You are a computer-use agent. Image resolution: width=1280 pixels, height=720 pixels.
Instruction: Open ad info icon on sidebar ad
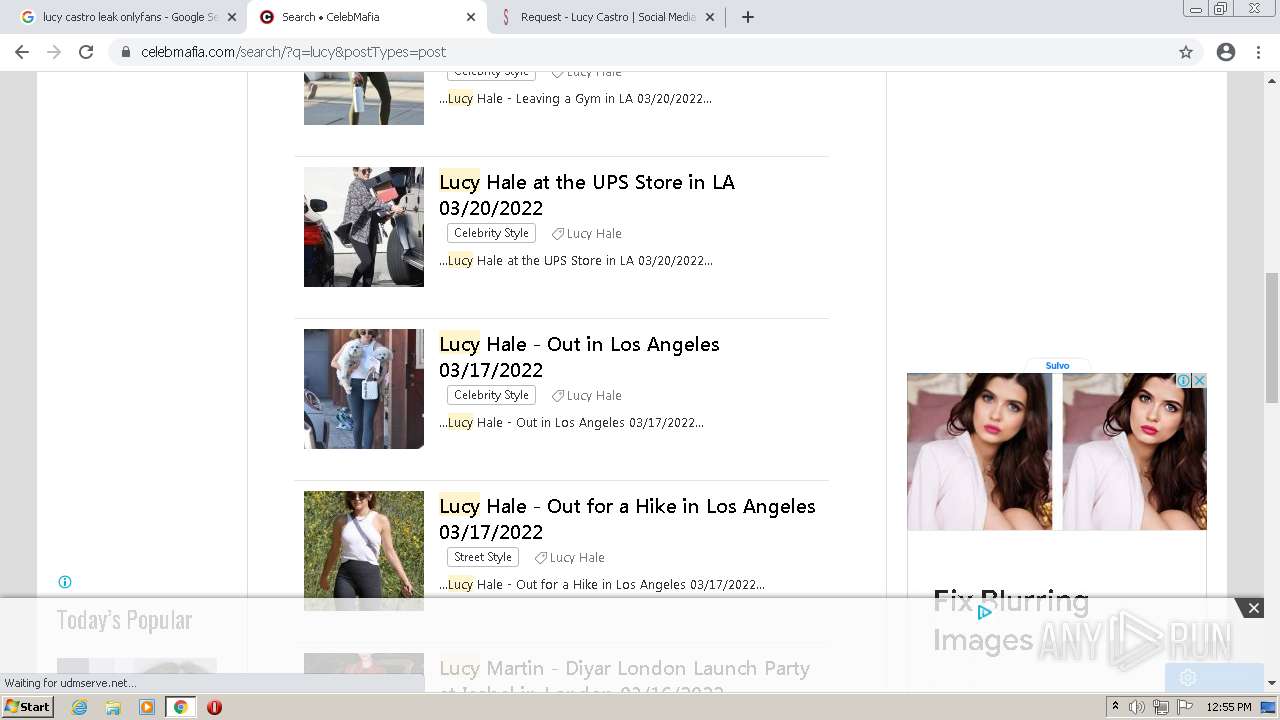[1184, 381]
